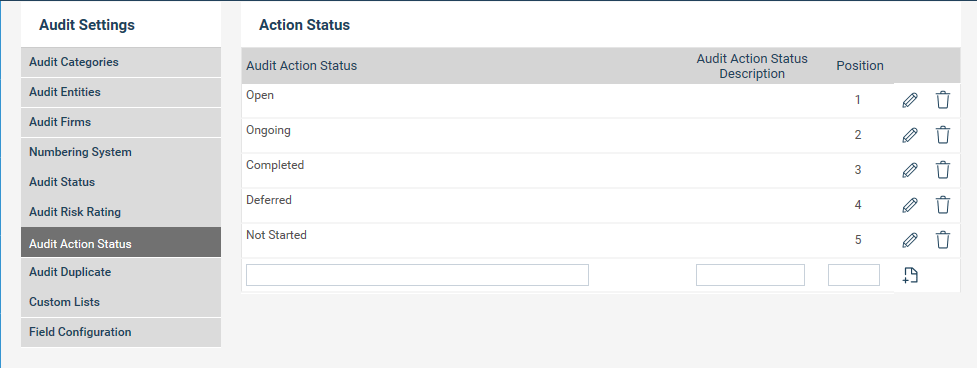Edit the Not Started status
Screen dimensions: 977x368
tap(910, 239)
